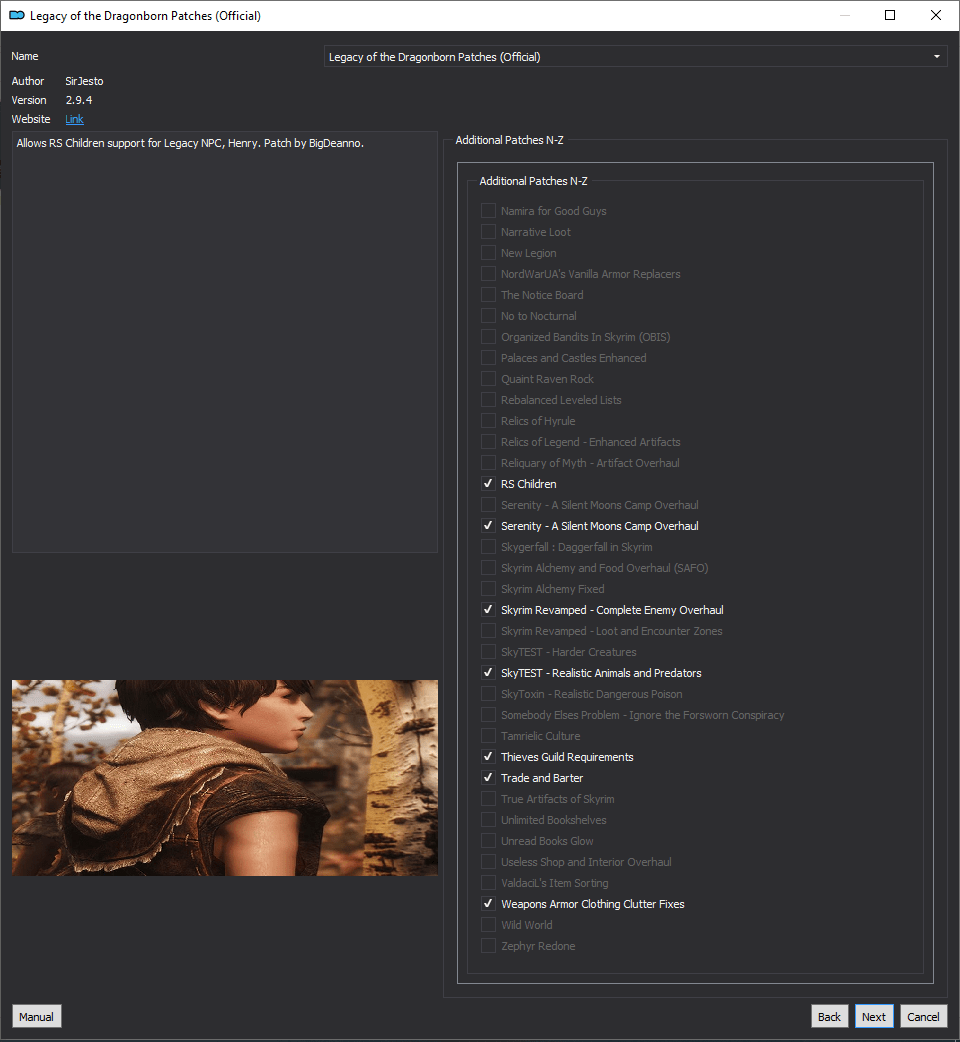Tick SkyTEST - Harder Creatures checkbox
The image size is (960, 1042).
coord(488,652)
